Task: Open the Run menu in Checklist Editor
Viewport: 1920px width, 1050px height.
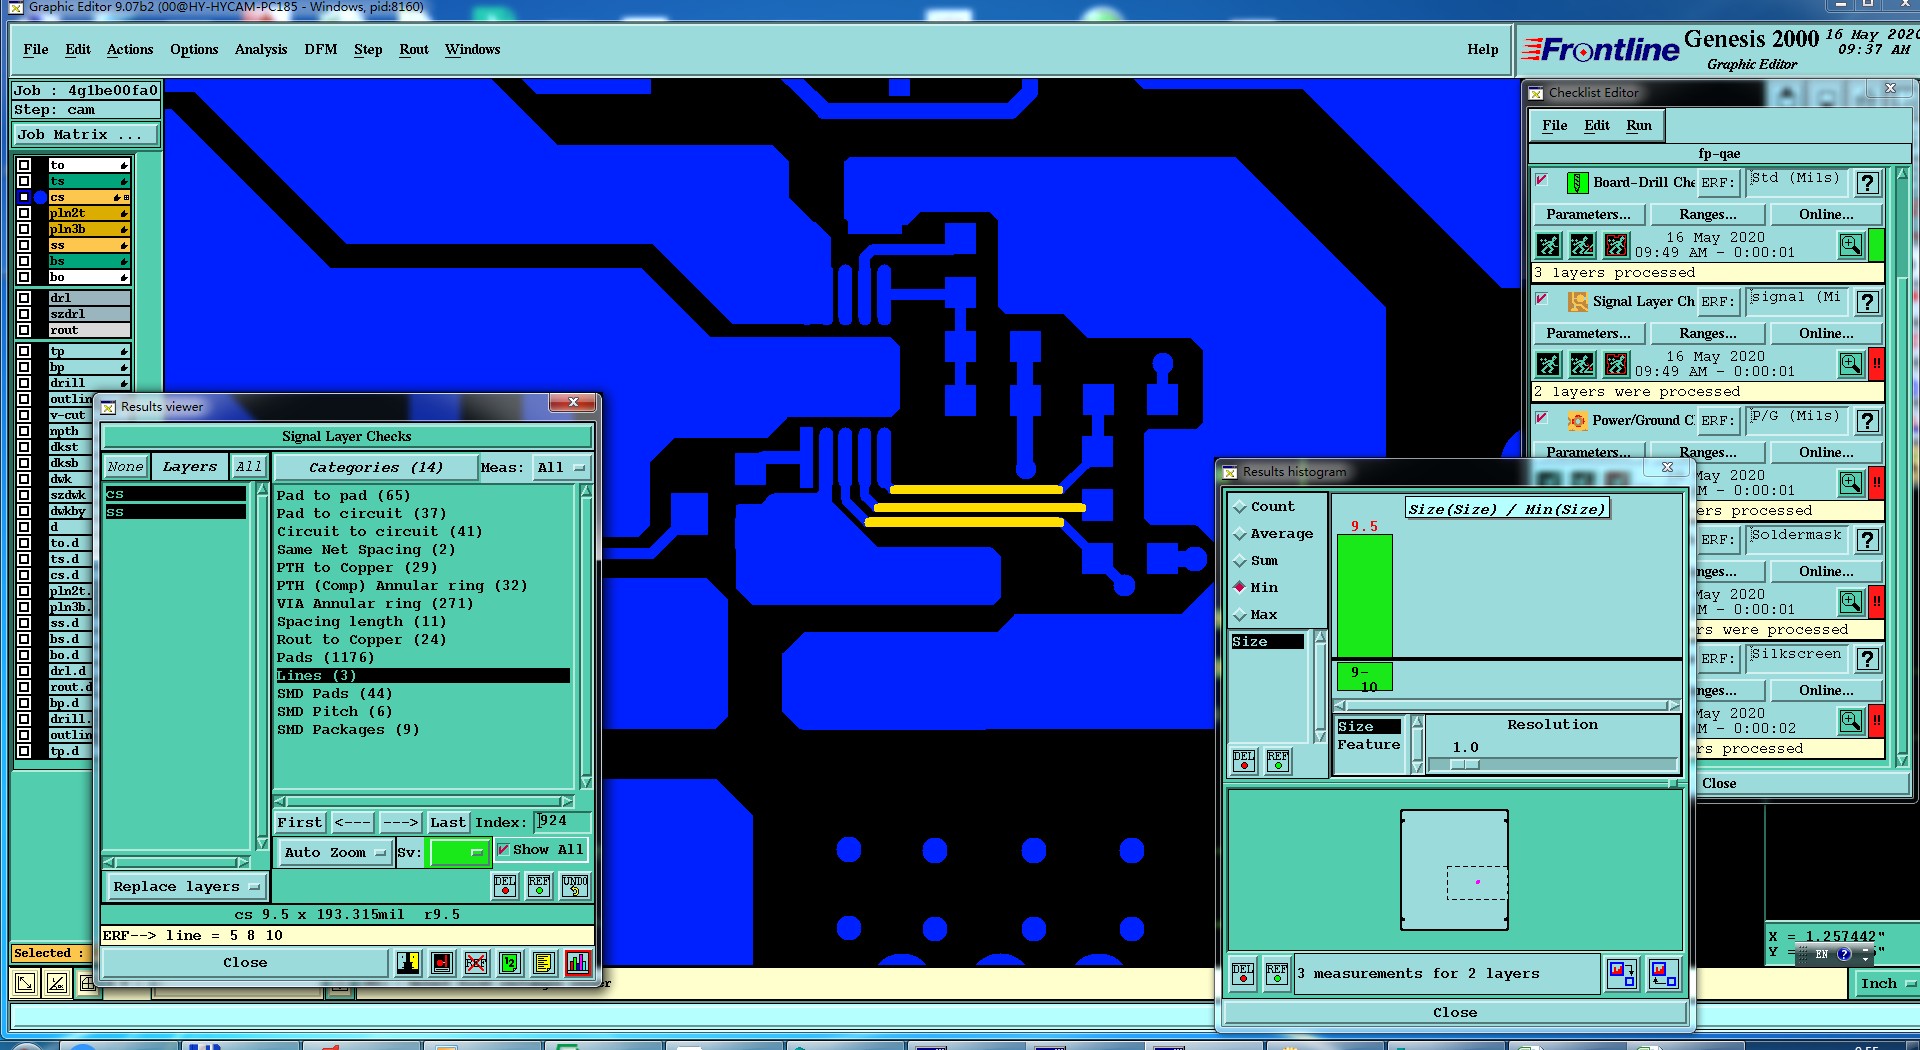Action: click(x=1639, y=125)
